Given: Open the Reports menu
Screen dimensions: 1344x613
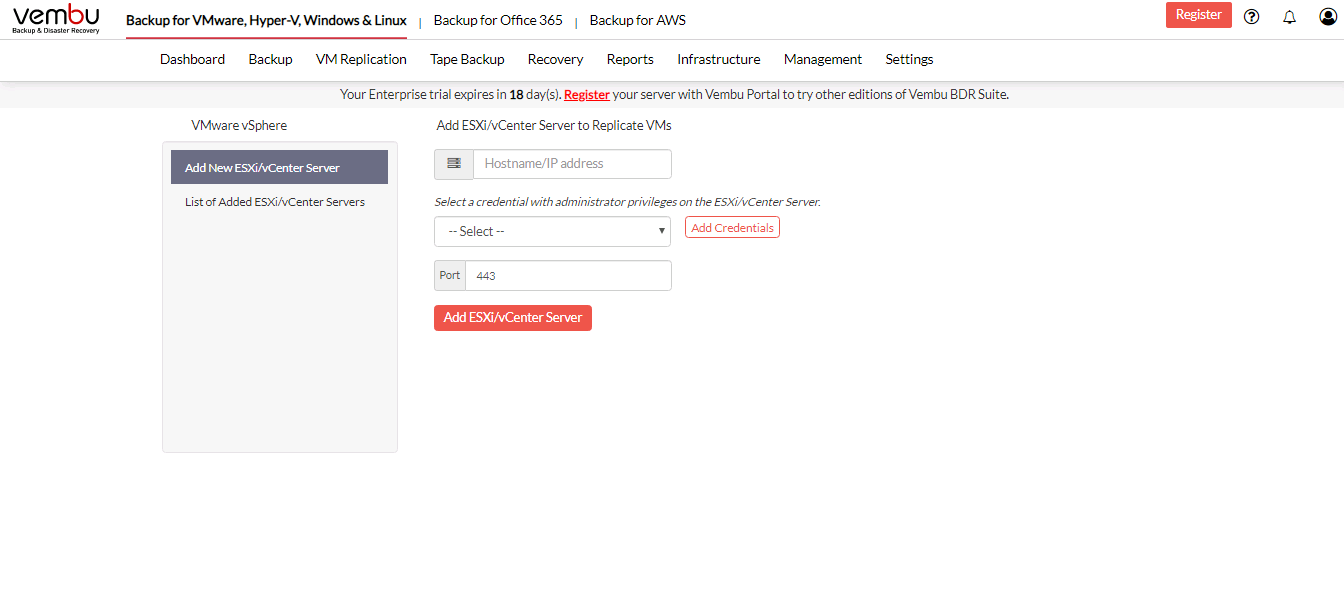Looking at the screenshot, I should [x=630, y=59].
